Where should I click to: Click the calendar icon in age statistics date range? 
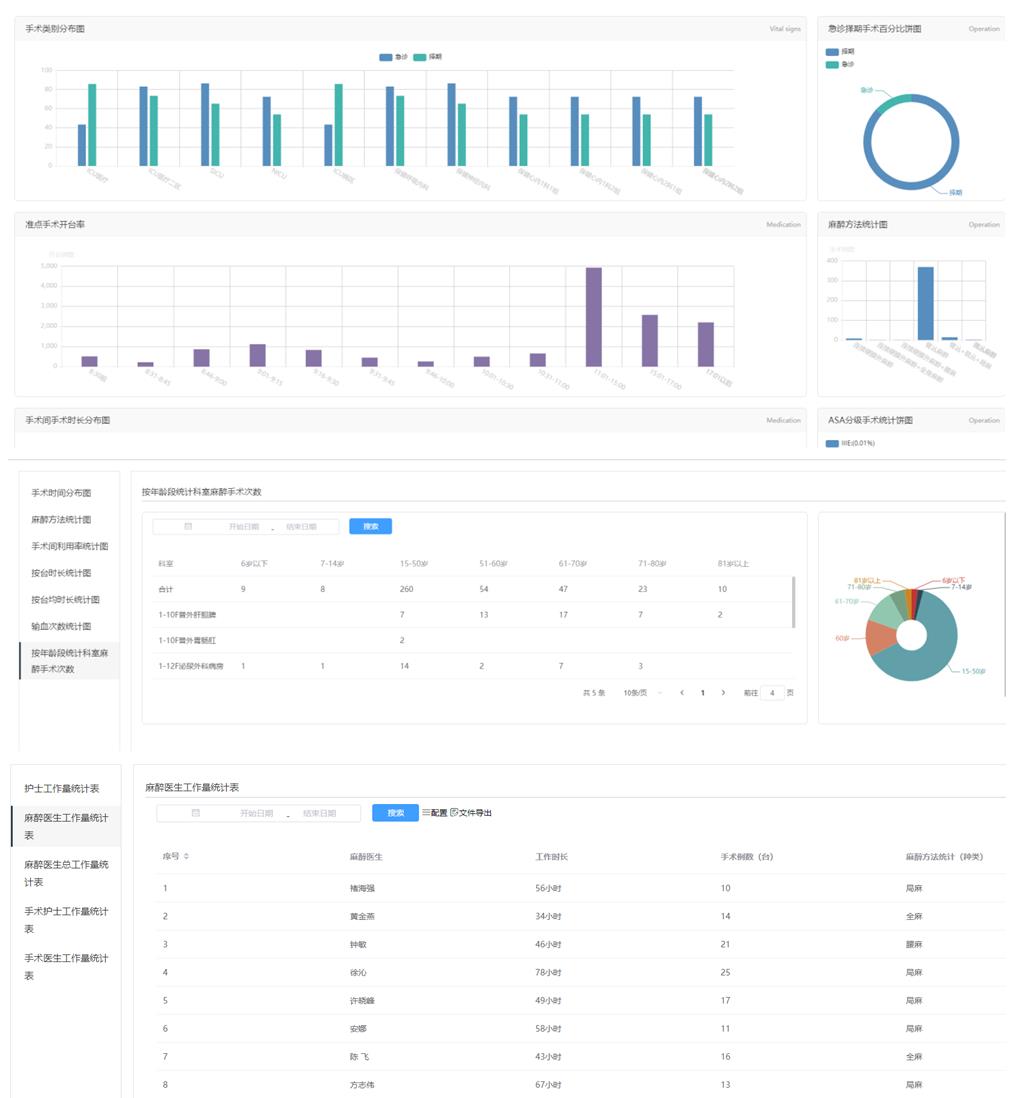tap(188, 526)
